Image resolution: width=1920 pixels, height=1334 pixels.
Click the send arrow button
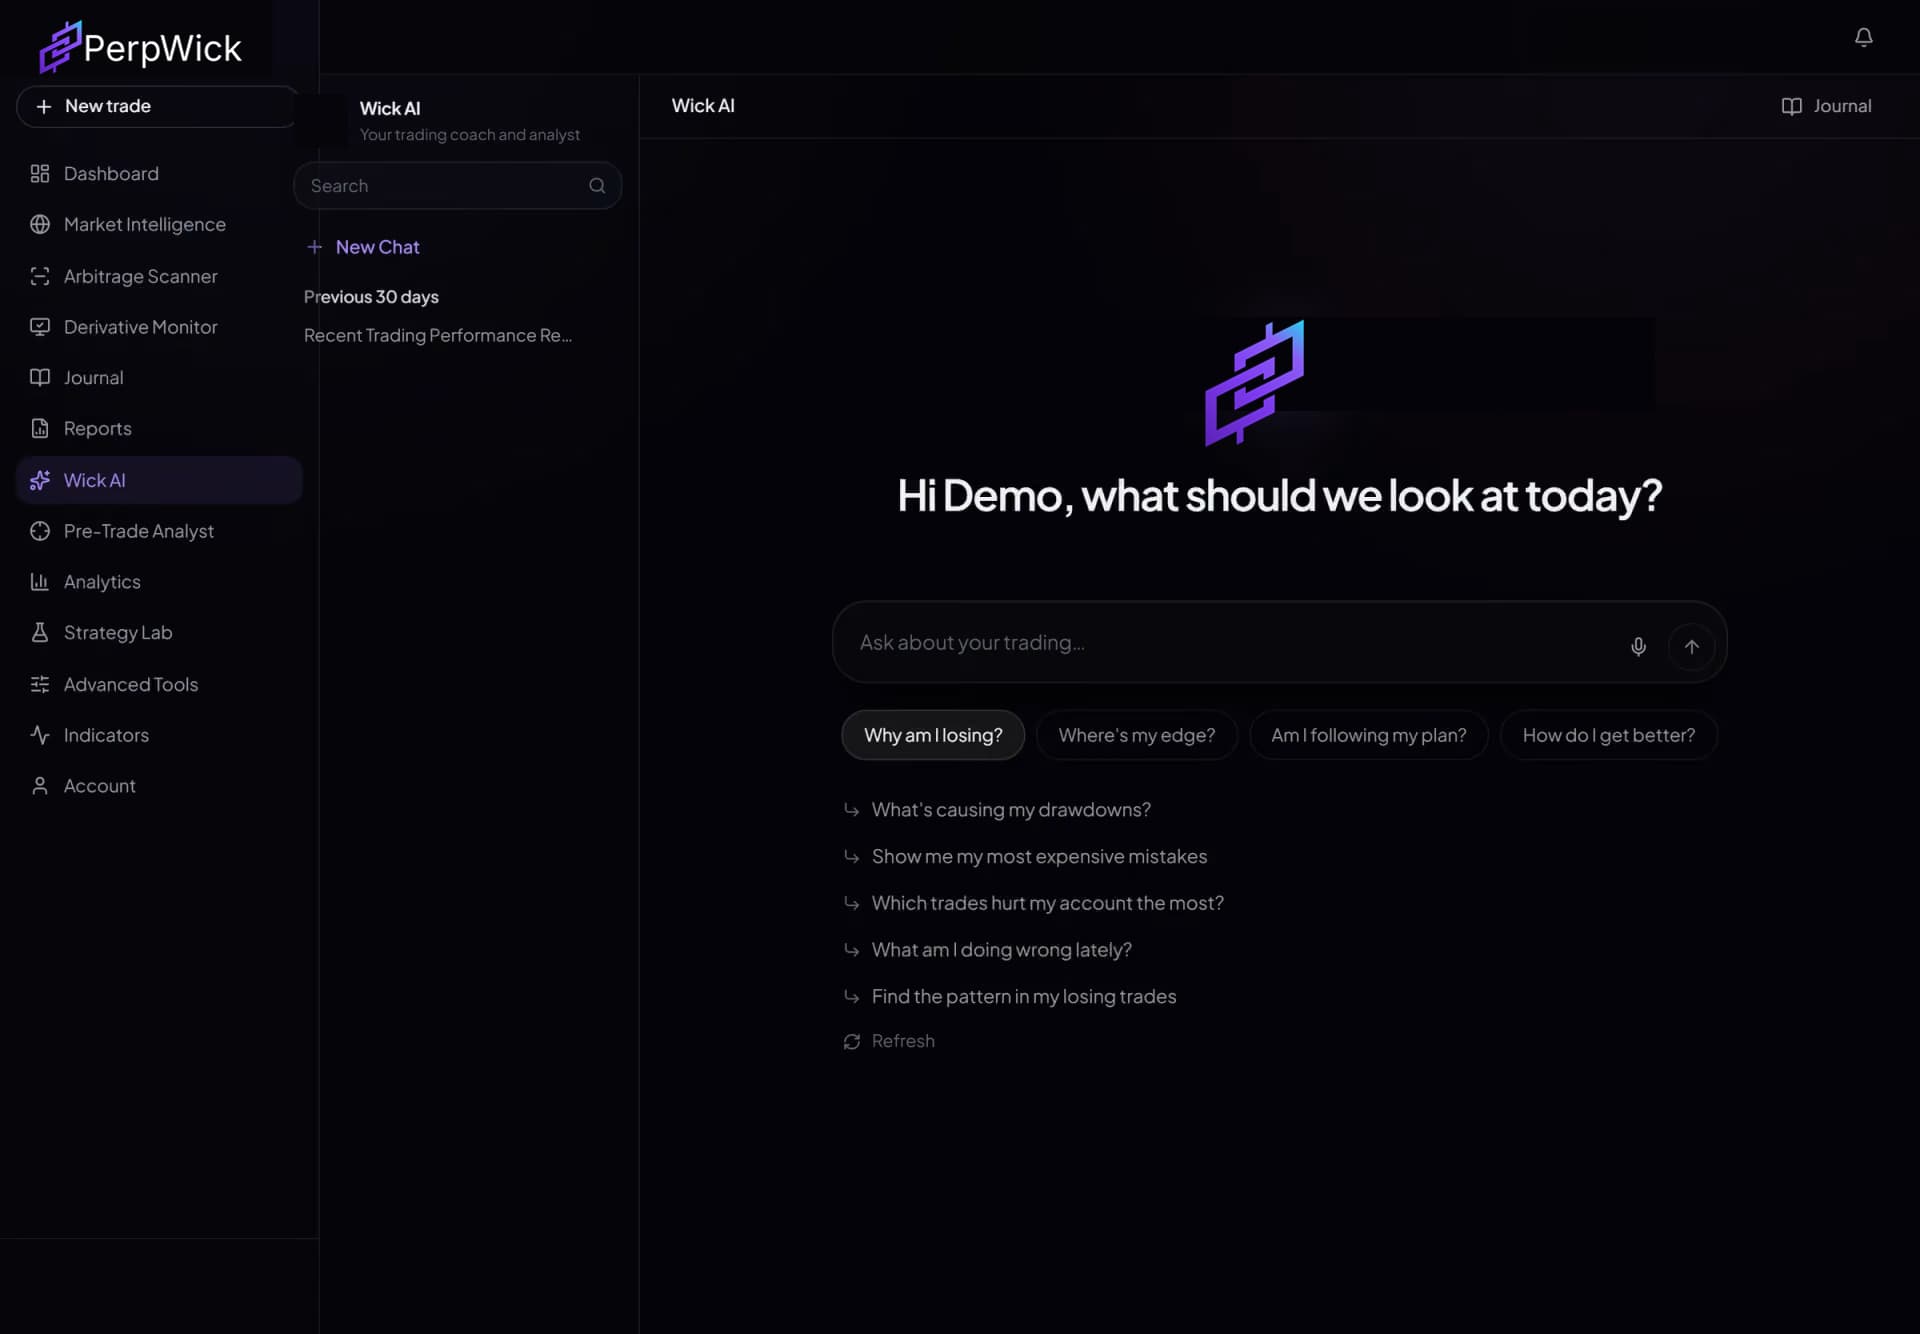point(1691,647)
